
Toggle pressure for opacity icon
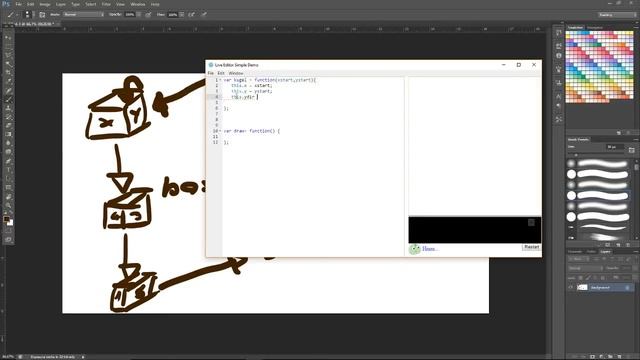click(148, 15)
